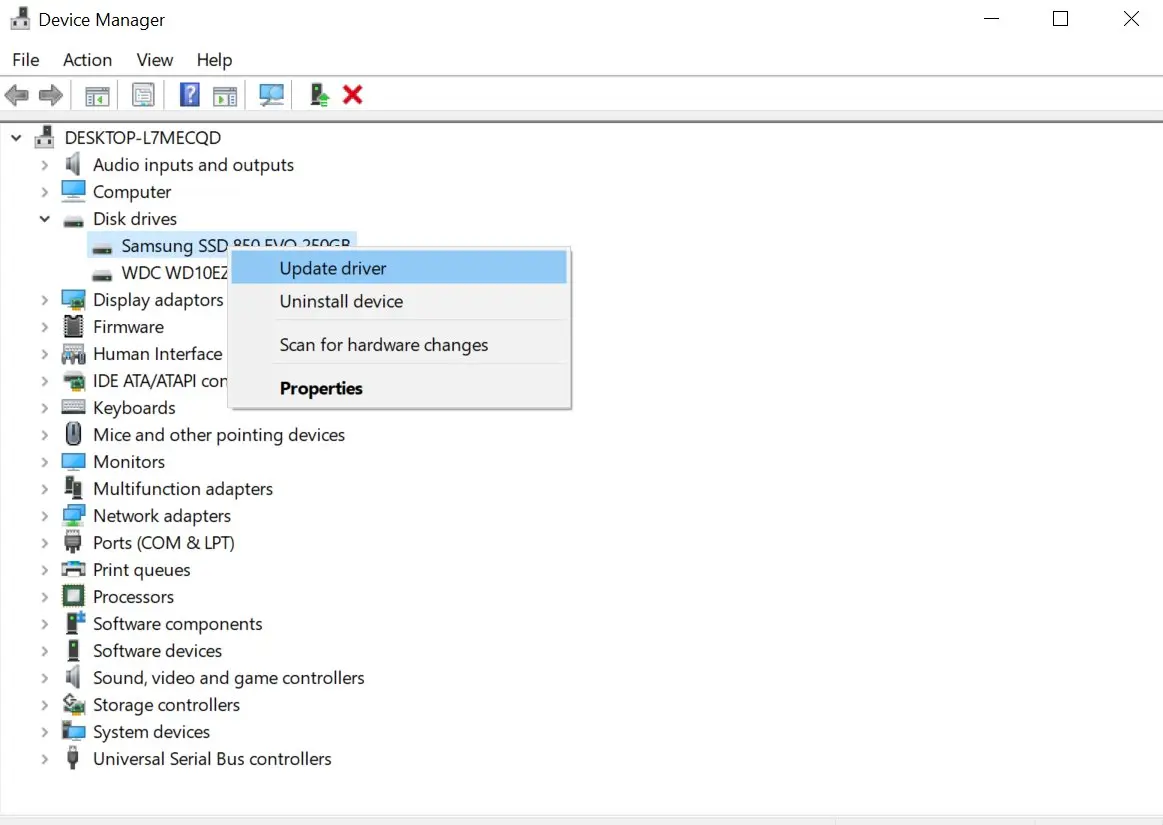Image resolution: width=1163 pixels, height=825 pixels.
Task: Open the Action menu
Action: point(88,59)
